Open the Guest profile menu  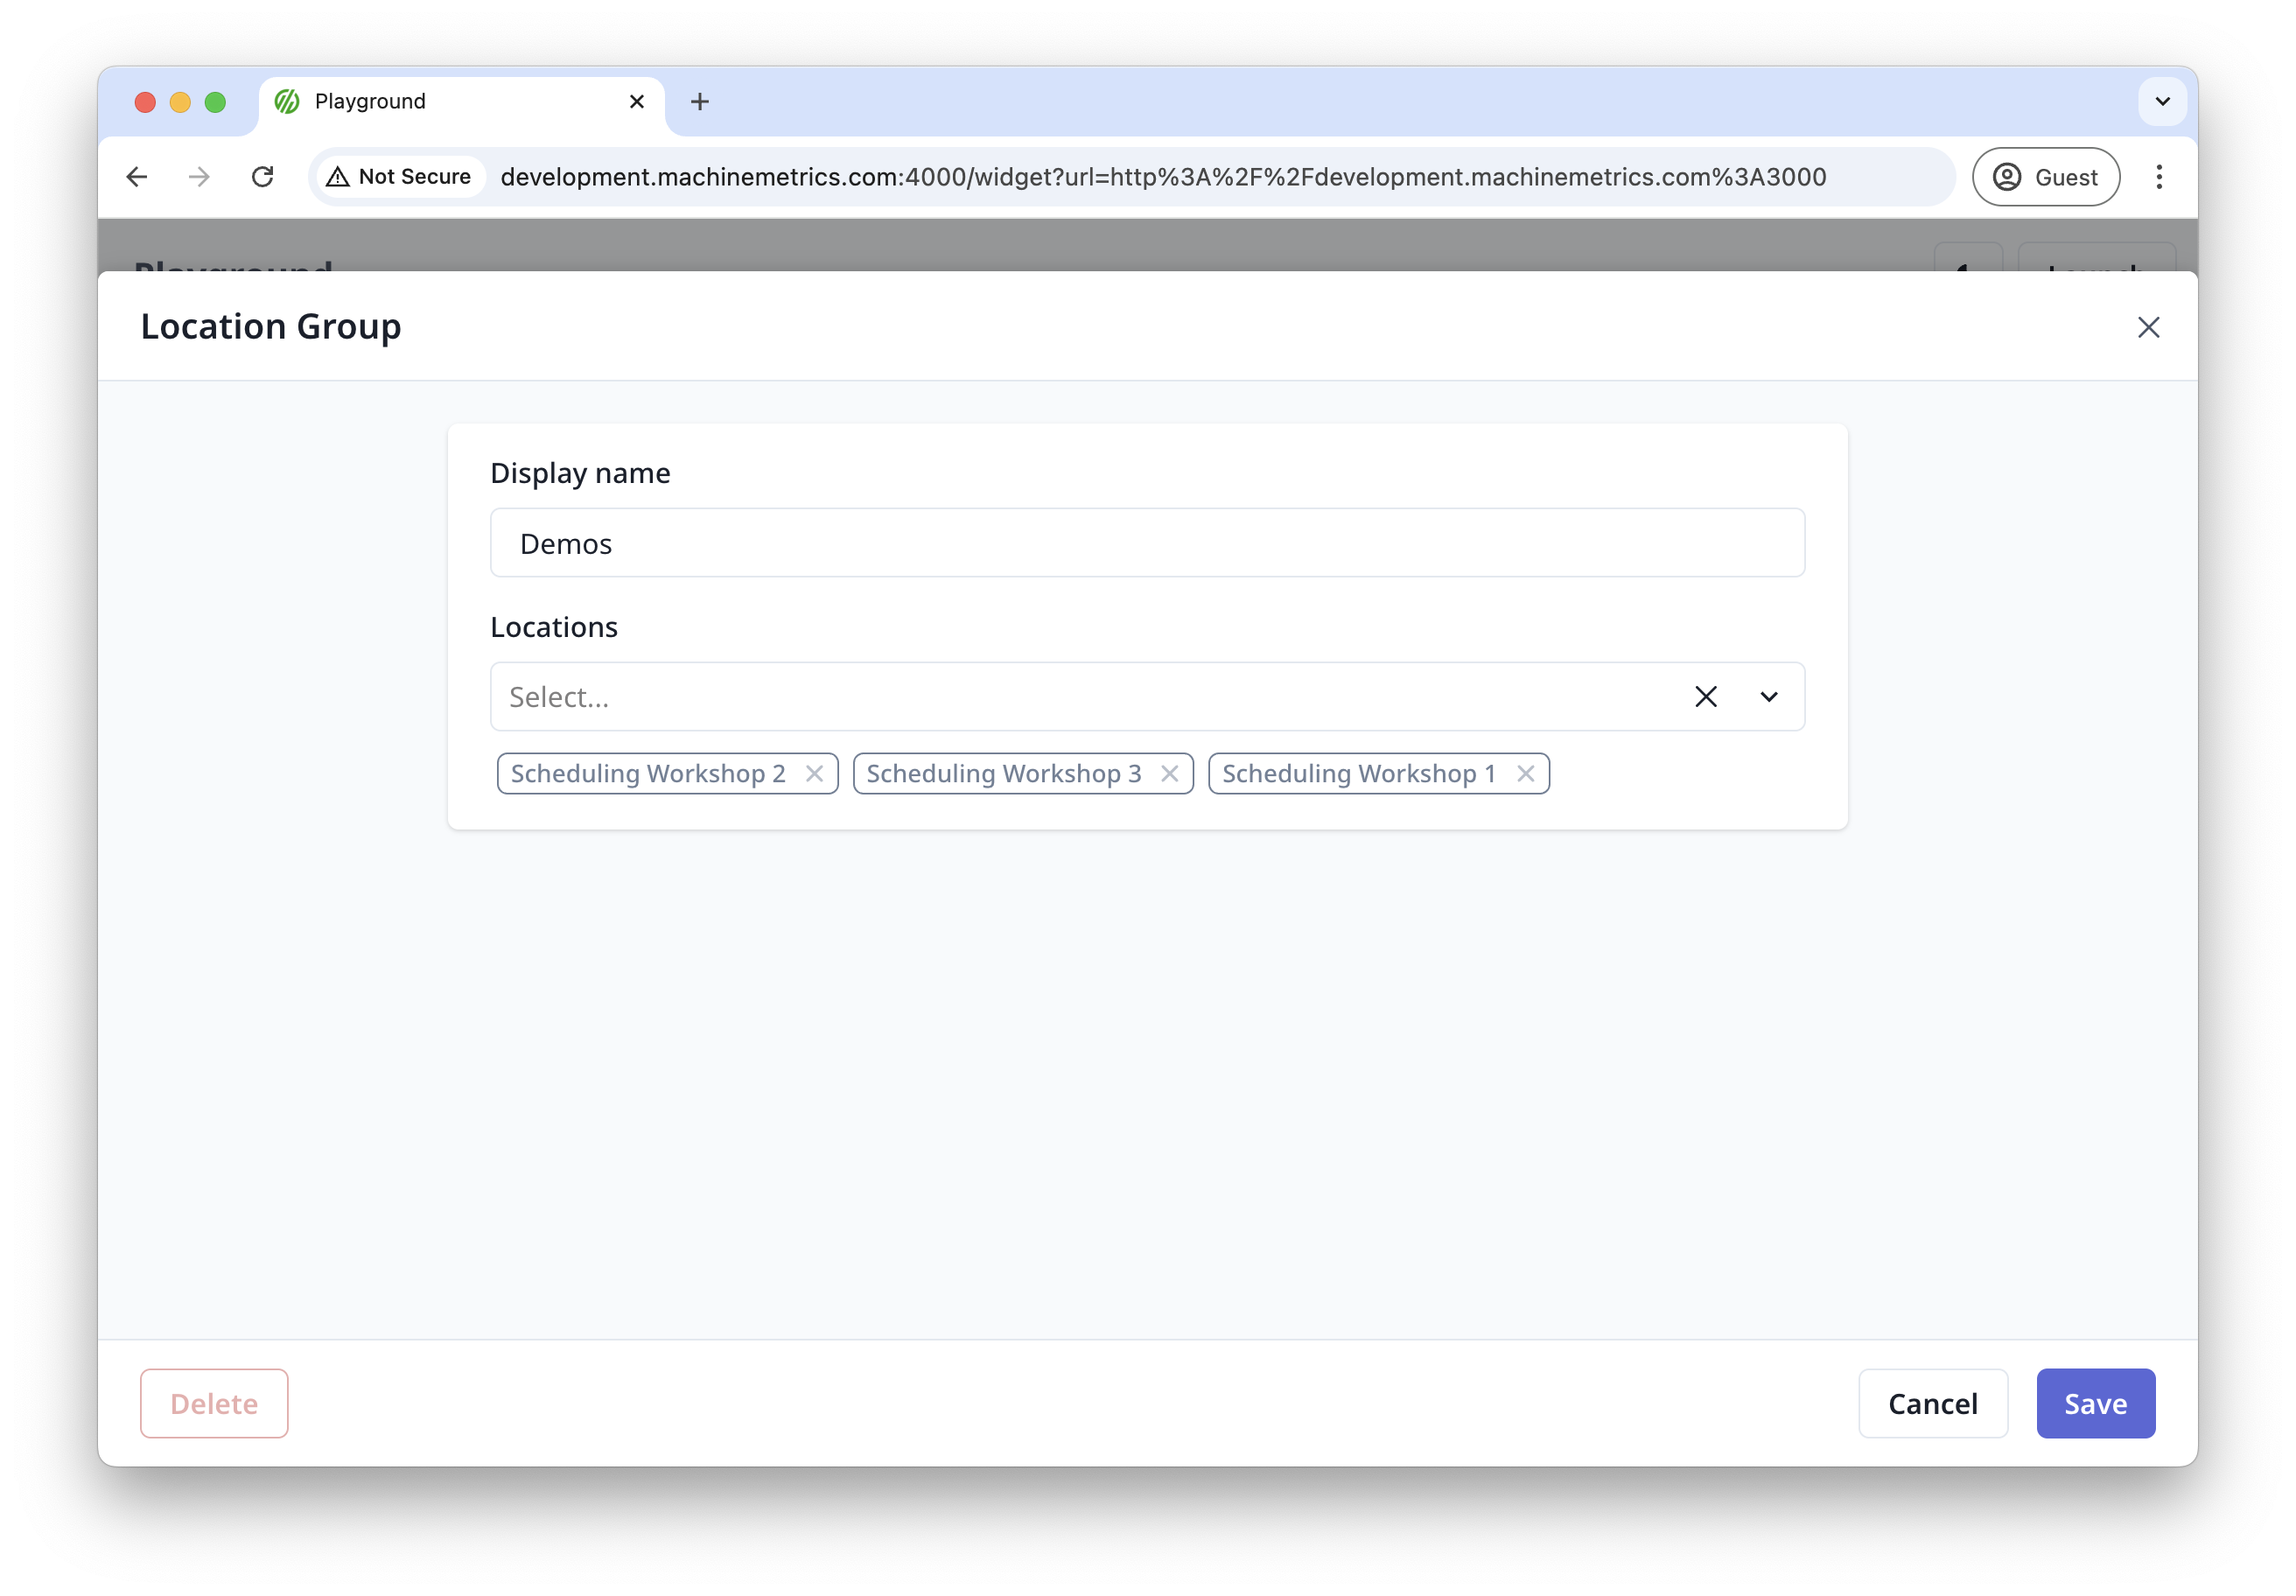(x=2045, y=177)
